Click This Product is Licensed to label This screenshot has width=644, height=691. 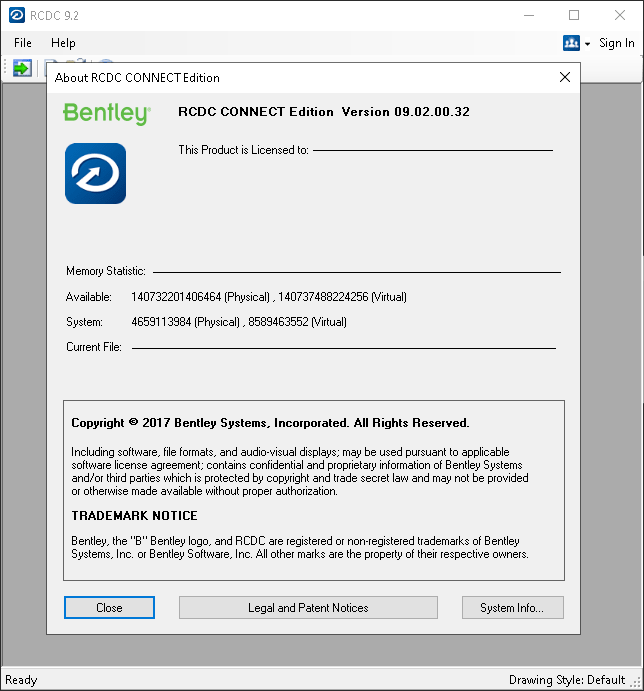243,150
